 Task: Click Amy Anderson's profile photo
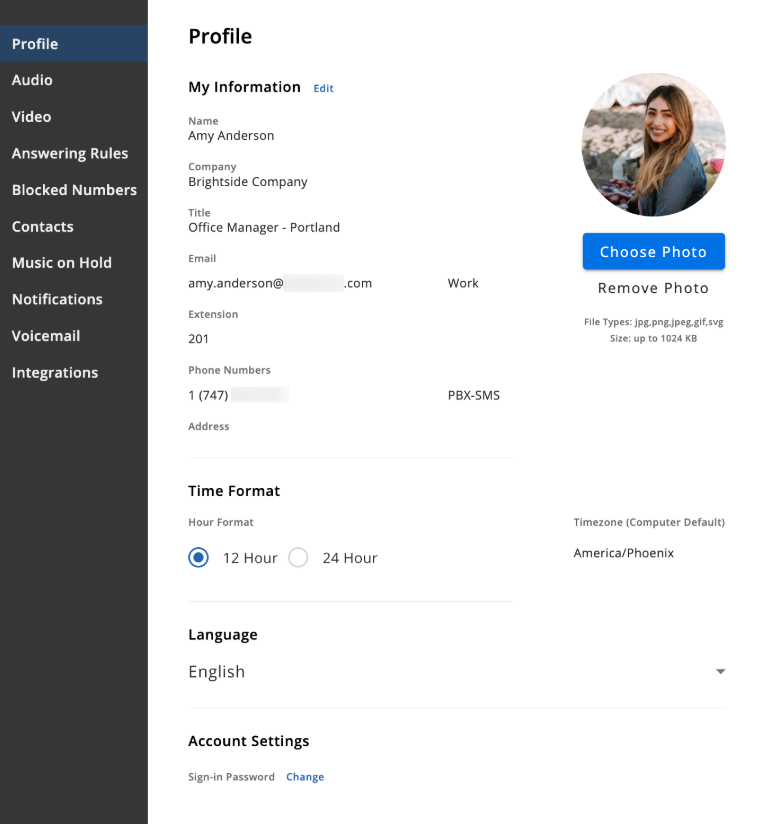[x=653, y=145]
